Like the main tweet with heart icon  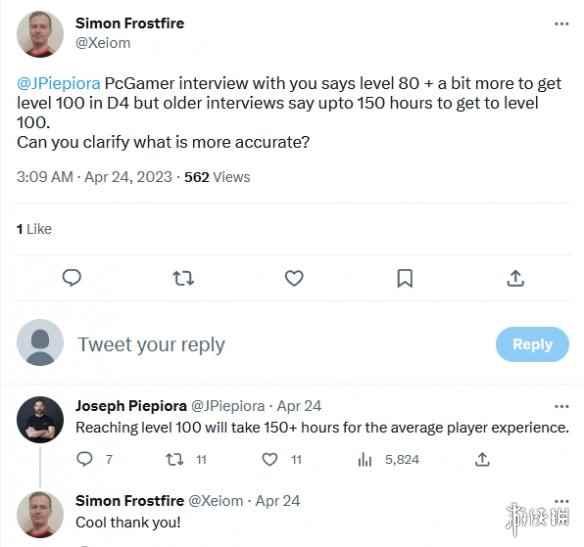(x=294, y=278)
